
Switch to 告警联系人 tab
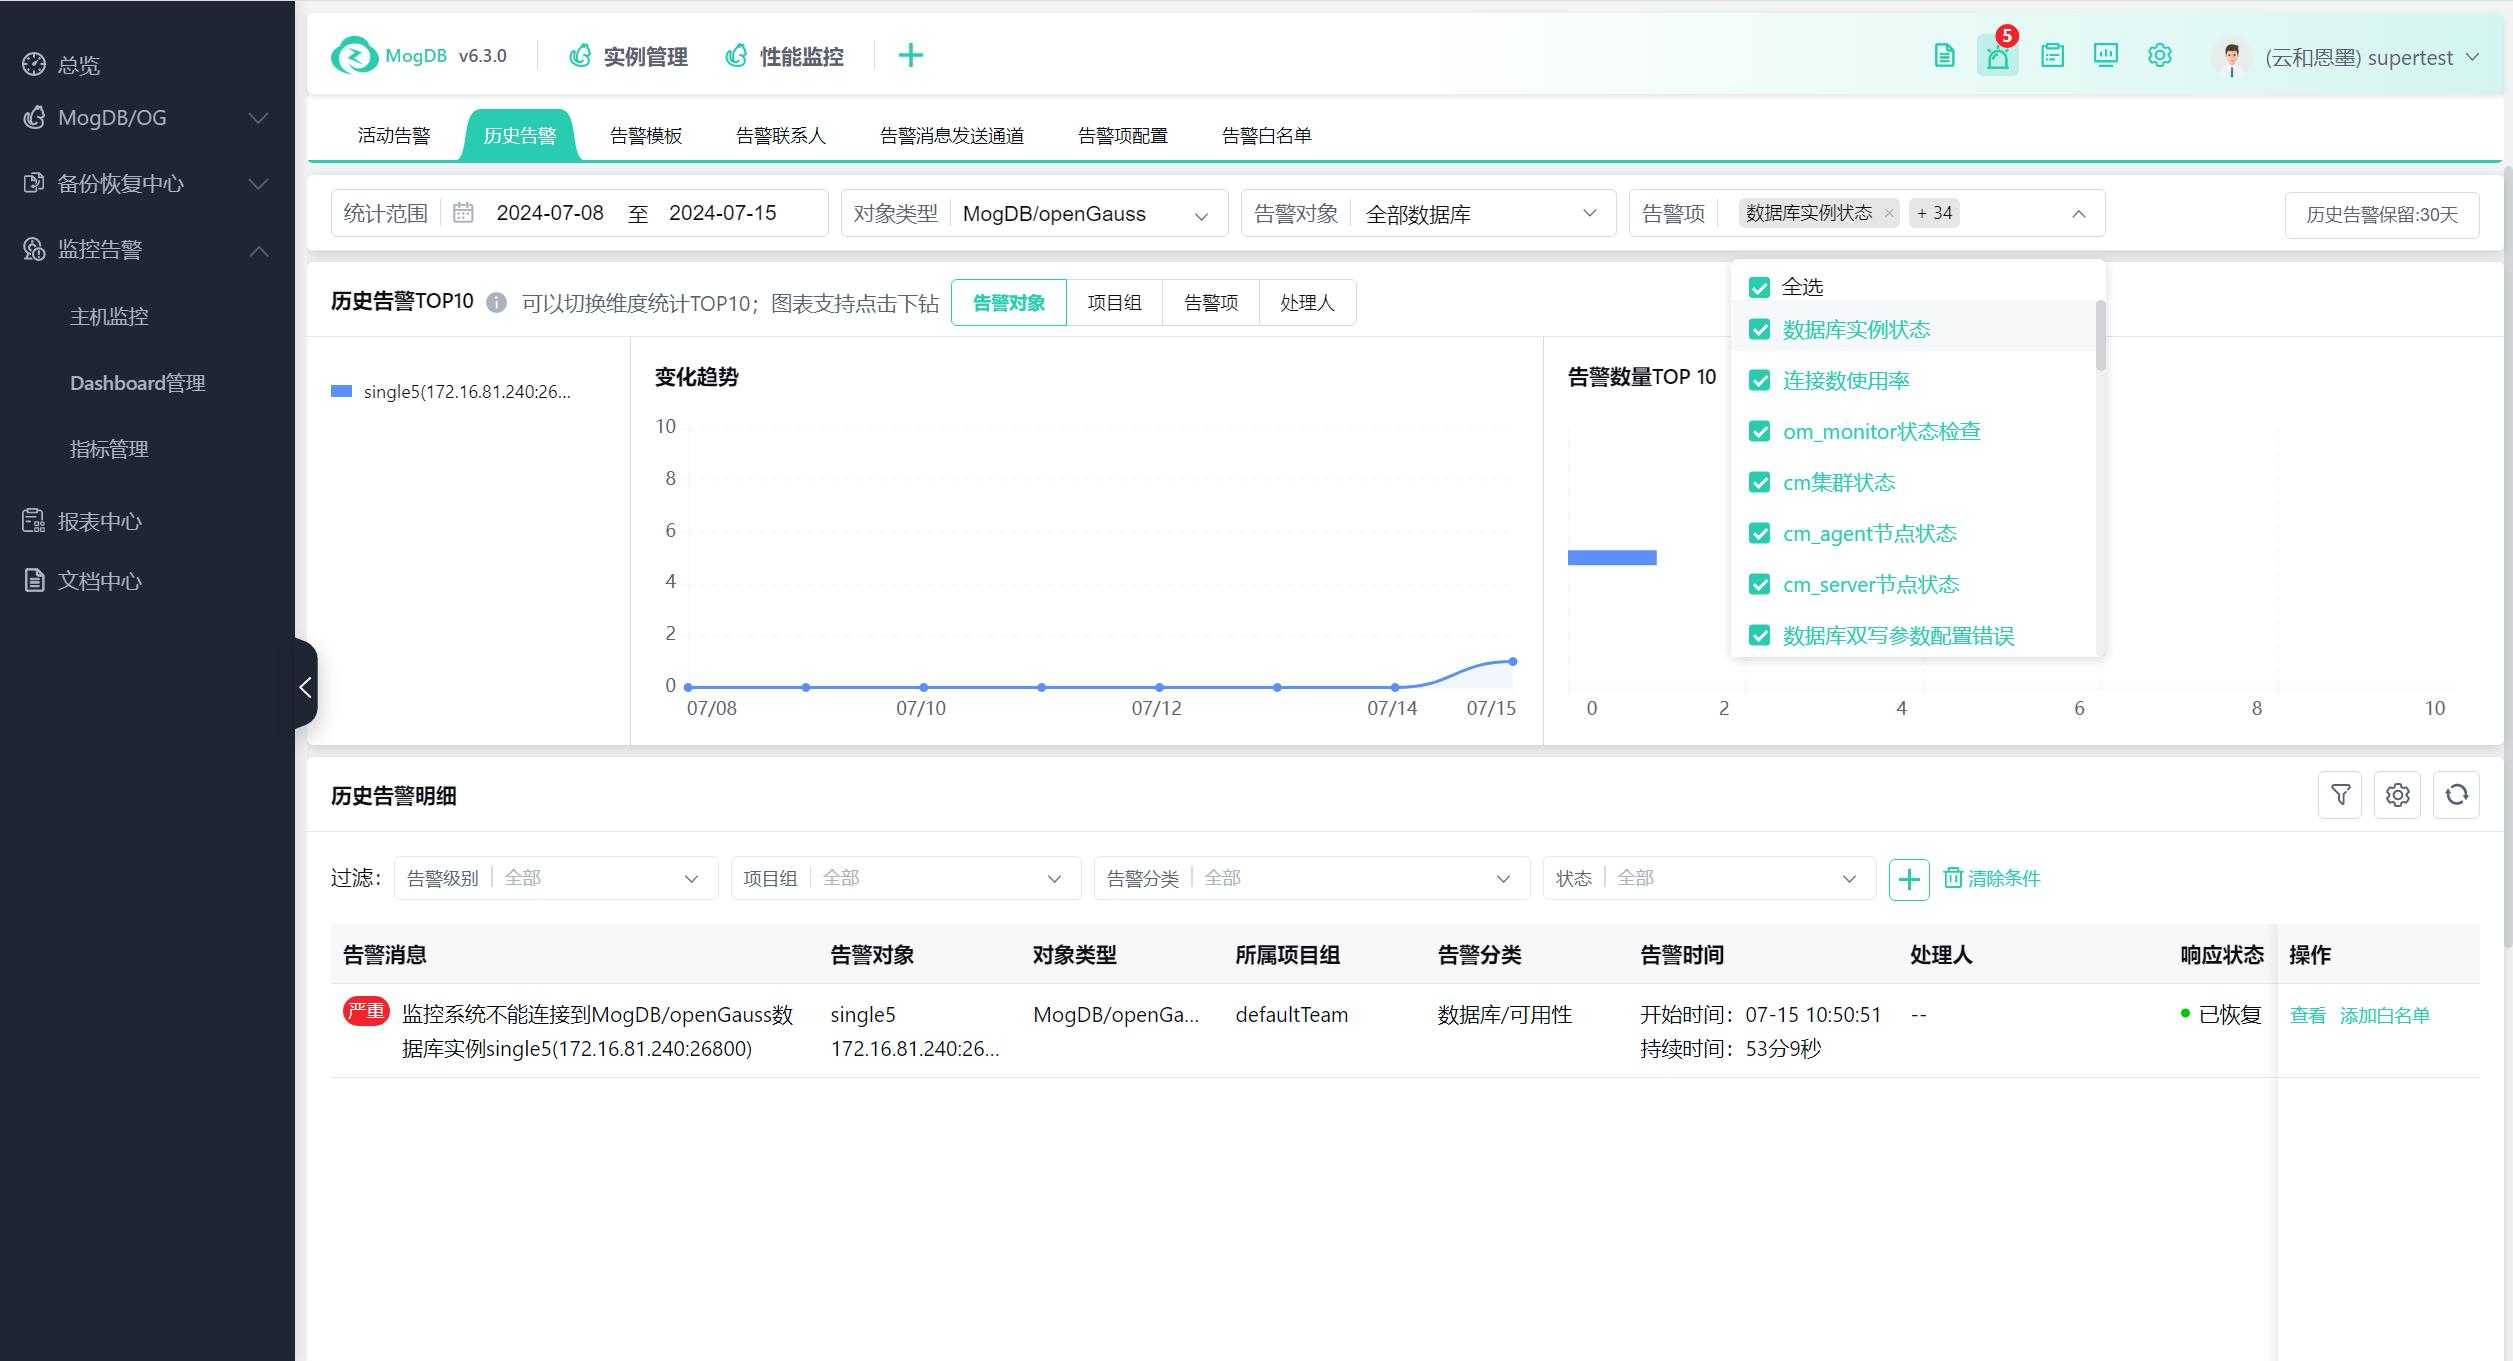tap(781, 136)
